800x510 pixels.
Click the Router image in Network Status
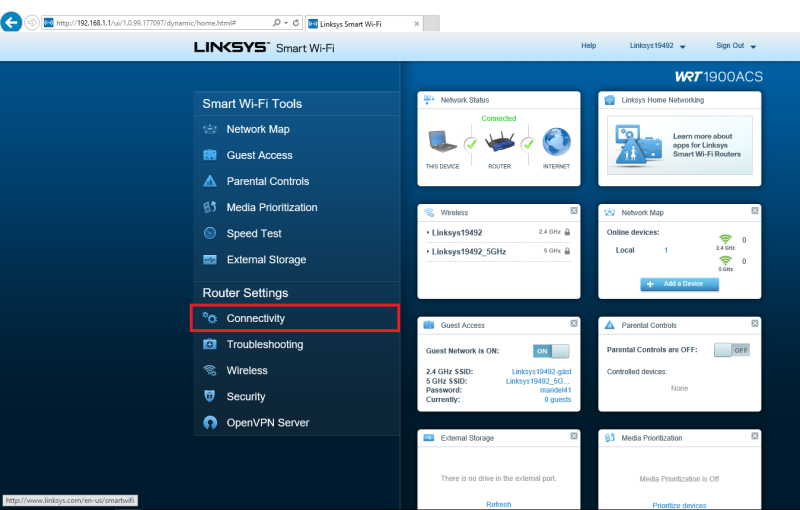click(499, 142)
